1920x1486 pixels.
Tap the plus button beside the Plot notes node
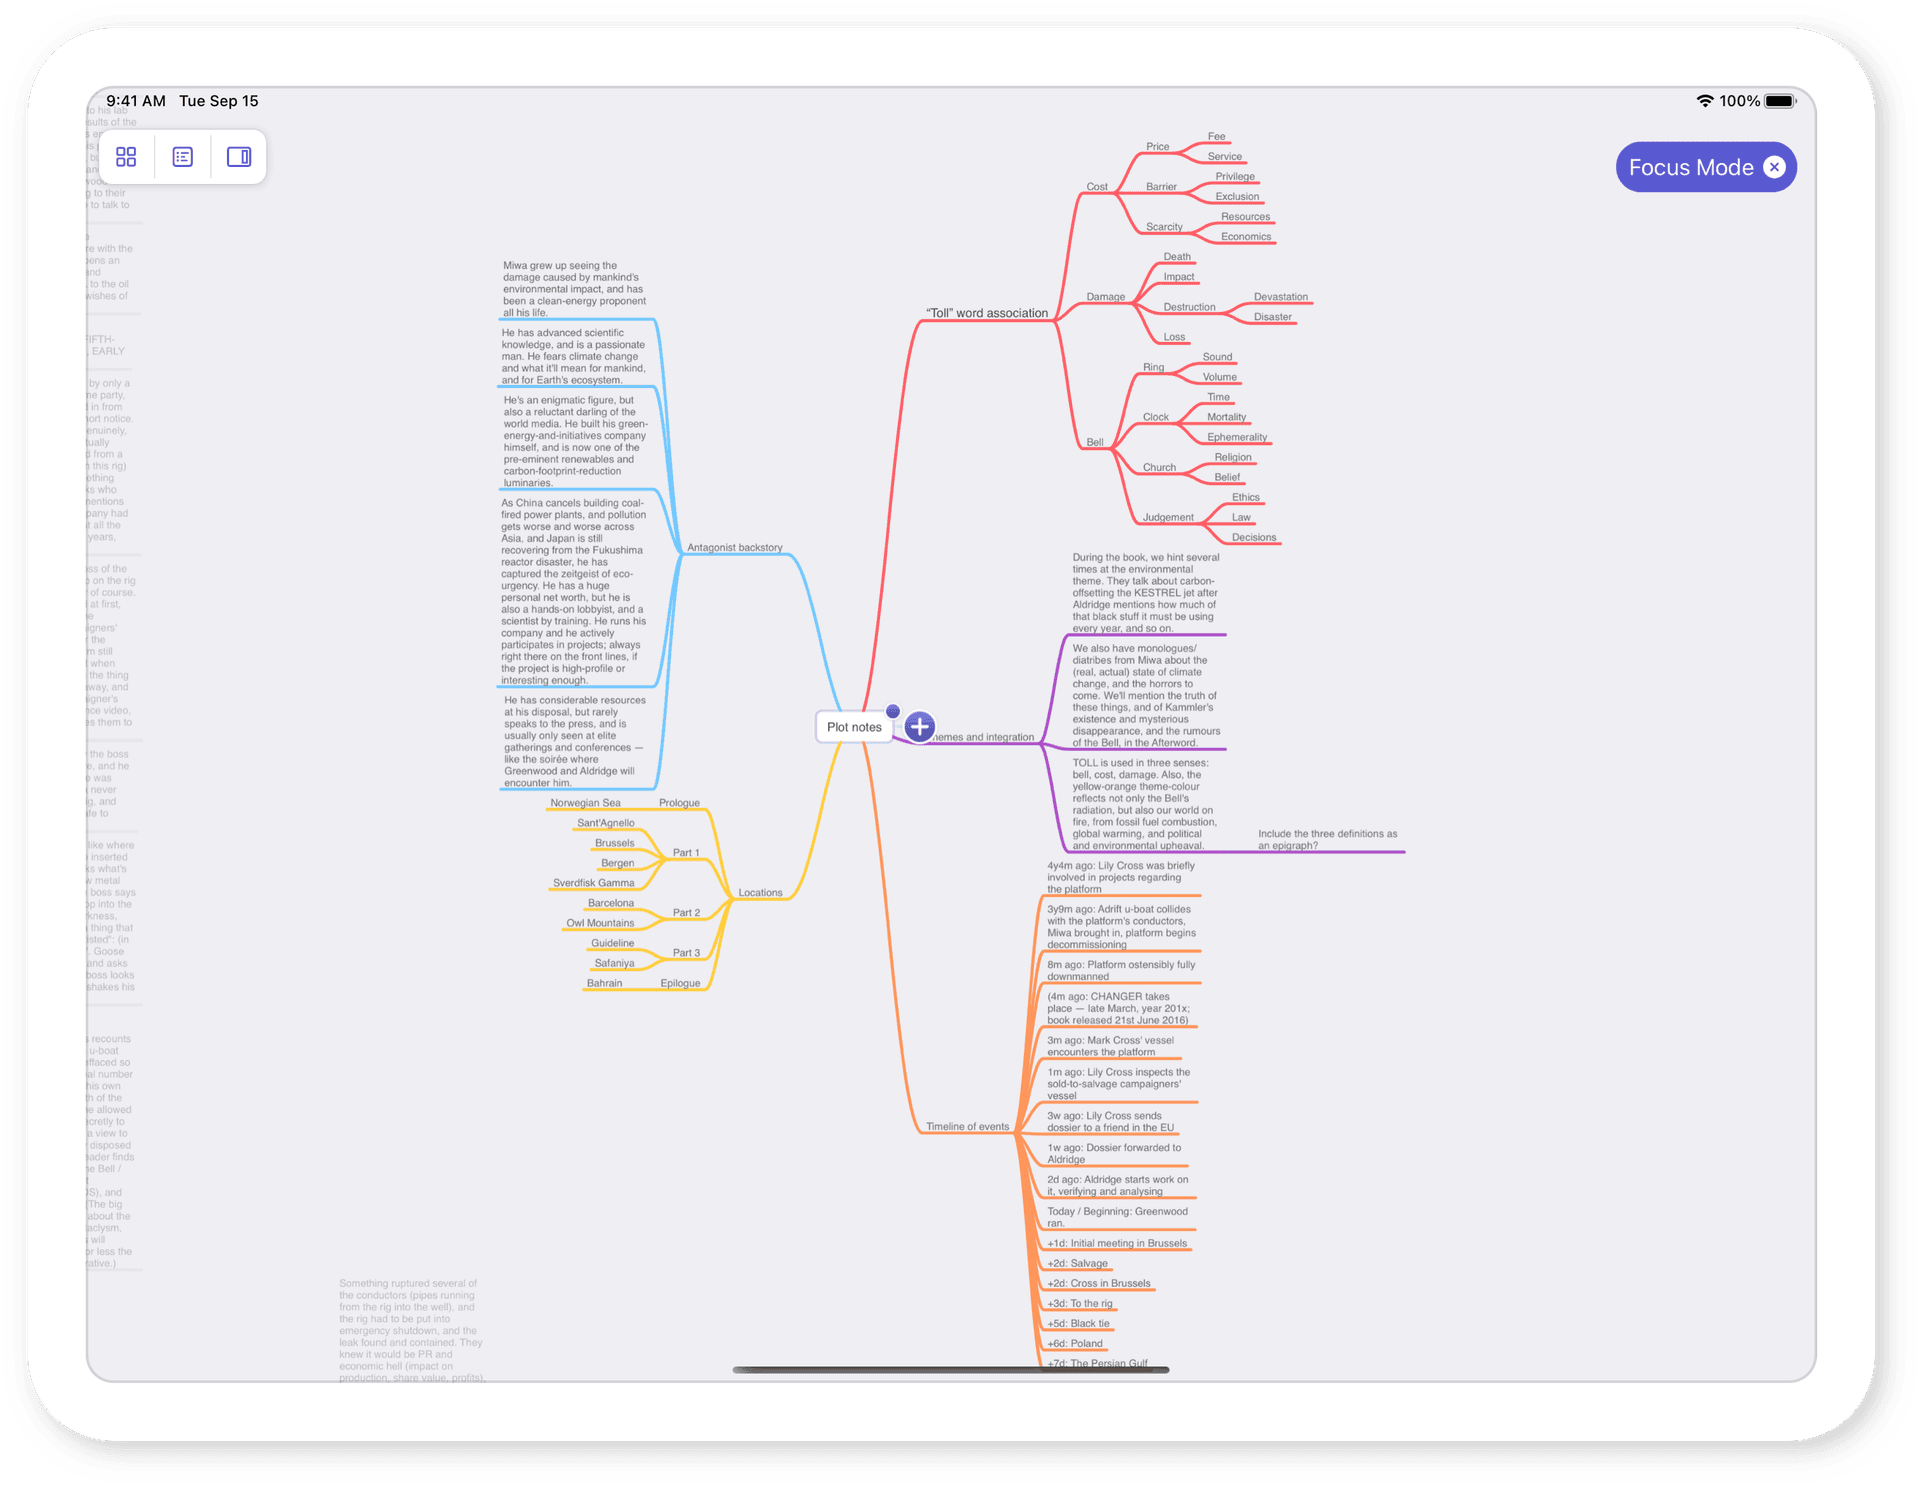(x=919, y=727)
